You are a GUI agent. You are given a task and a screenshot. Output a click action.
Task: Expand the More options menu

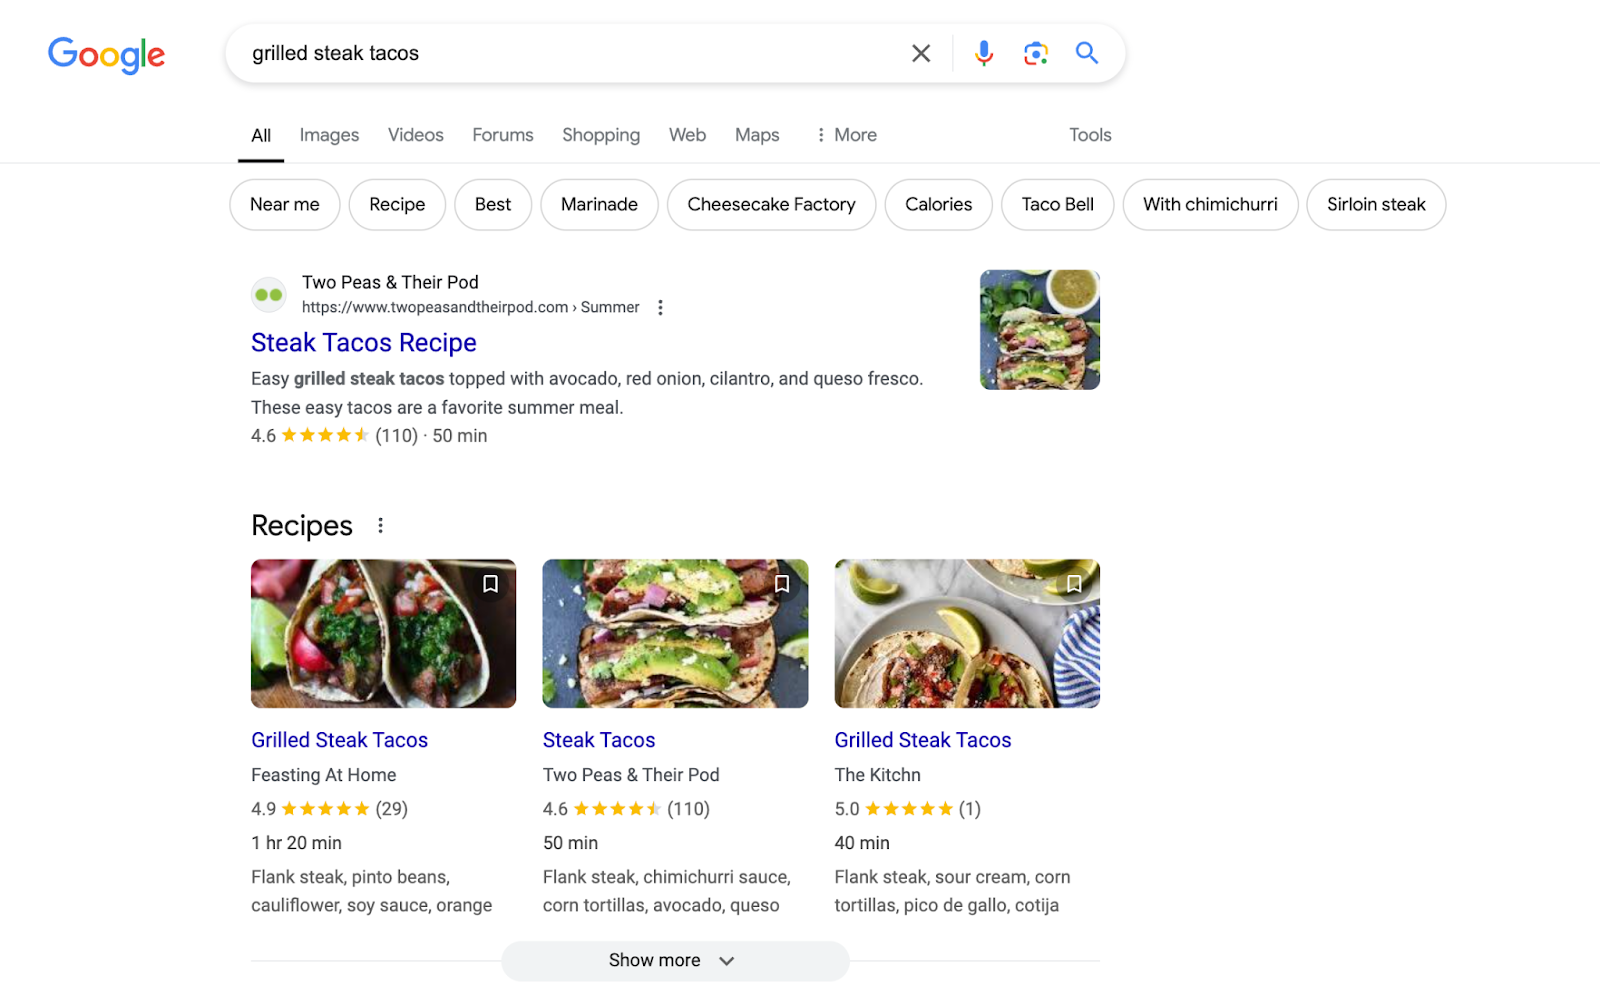846,135
